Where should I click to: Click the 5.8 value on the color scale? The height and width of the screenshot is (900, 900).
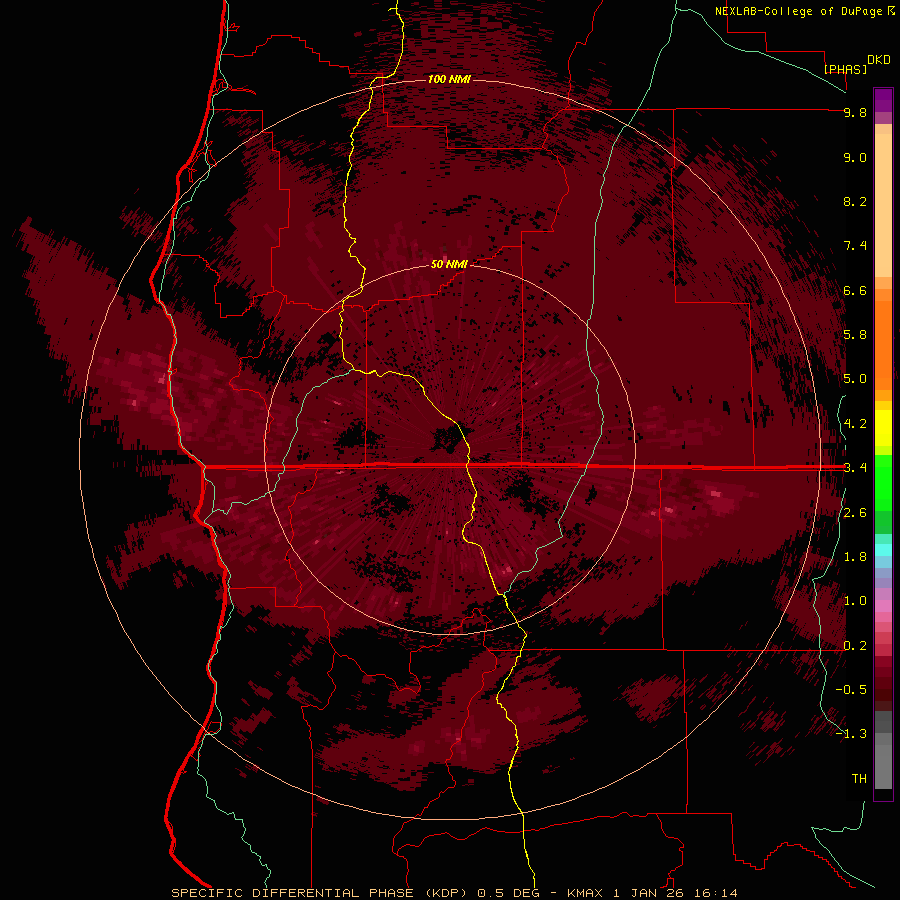coord(855,335)
